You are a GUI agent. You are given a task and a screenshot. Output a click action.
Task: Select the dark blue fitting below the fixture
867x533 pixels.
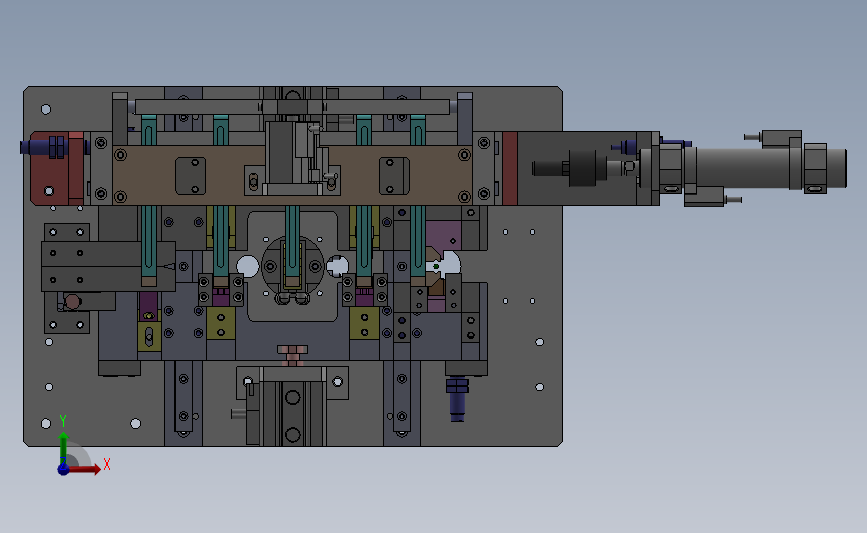pyautogui.click(x=457, y=399)
